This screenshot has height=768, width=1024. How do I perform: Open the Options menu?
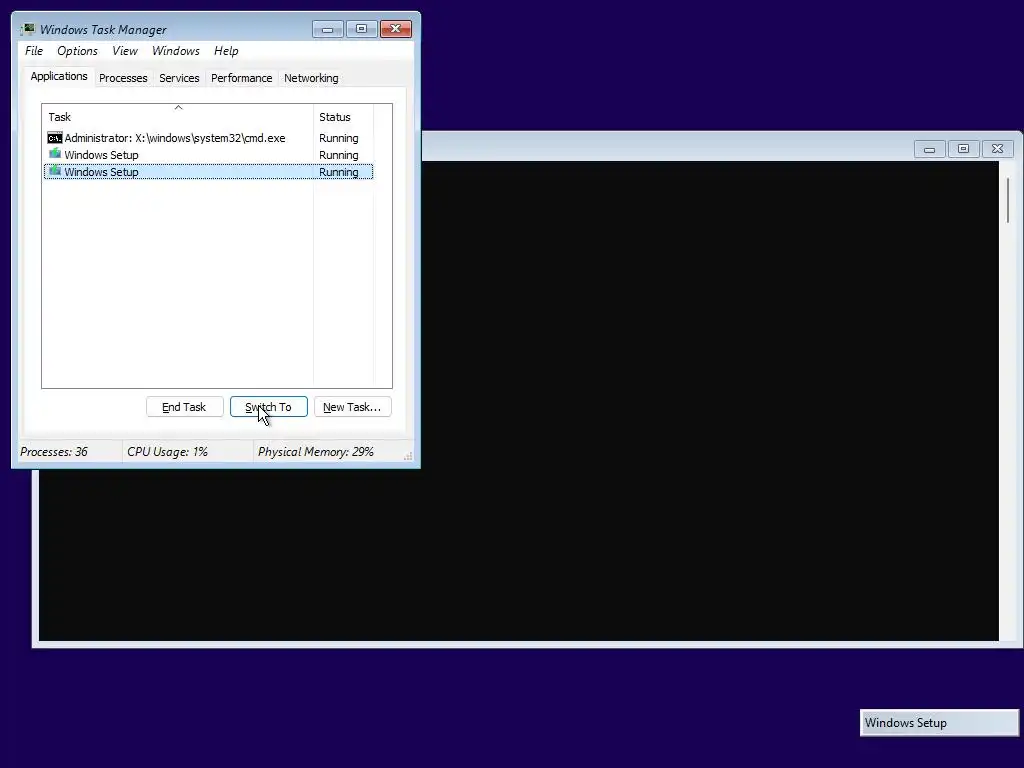click(x=77, y=51)
